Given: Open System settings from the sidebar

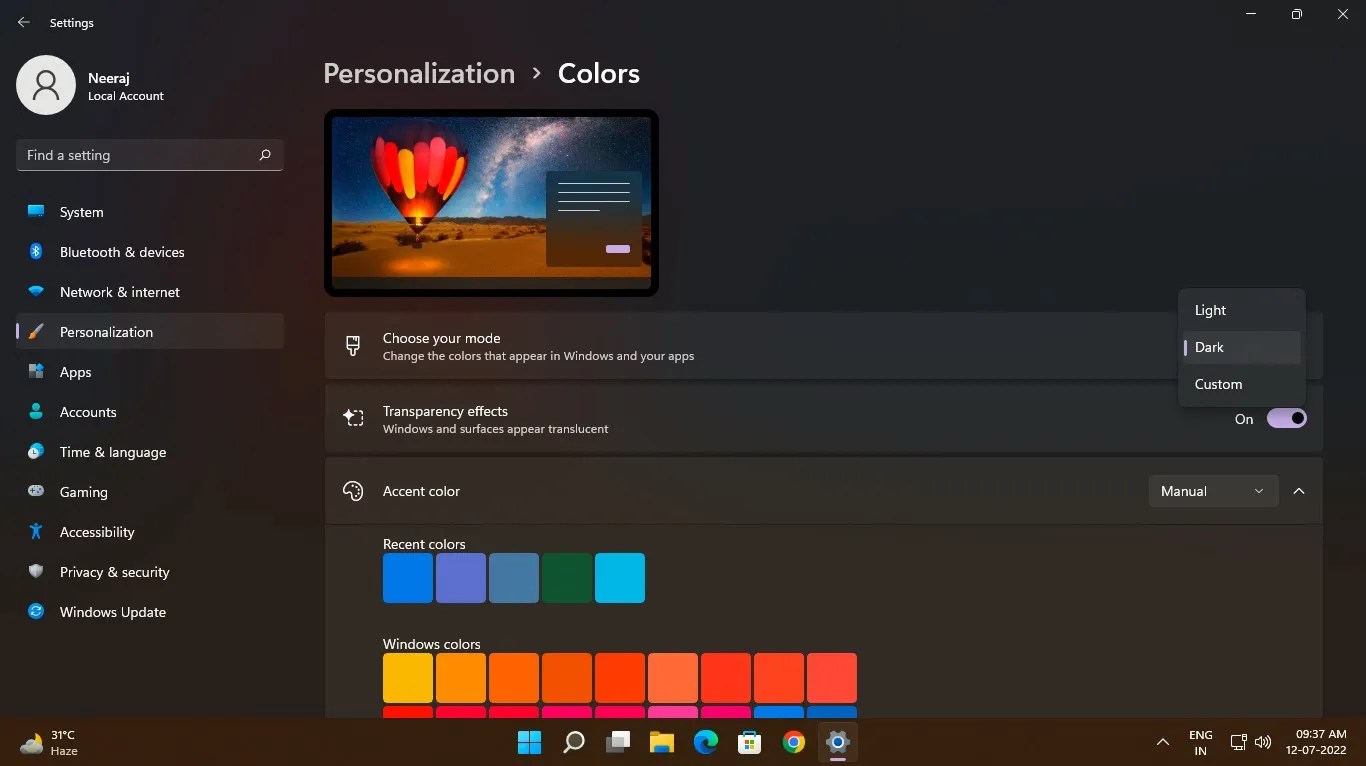Looking at the screenshot, I should (x=80, y=212).
